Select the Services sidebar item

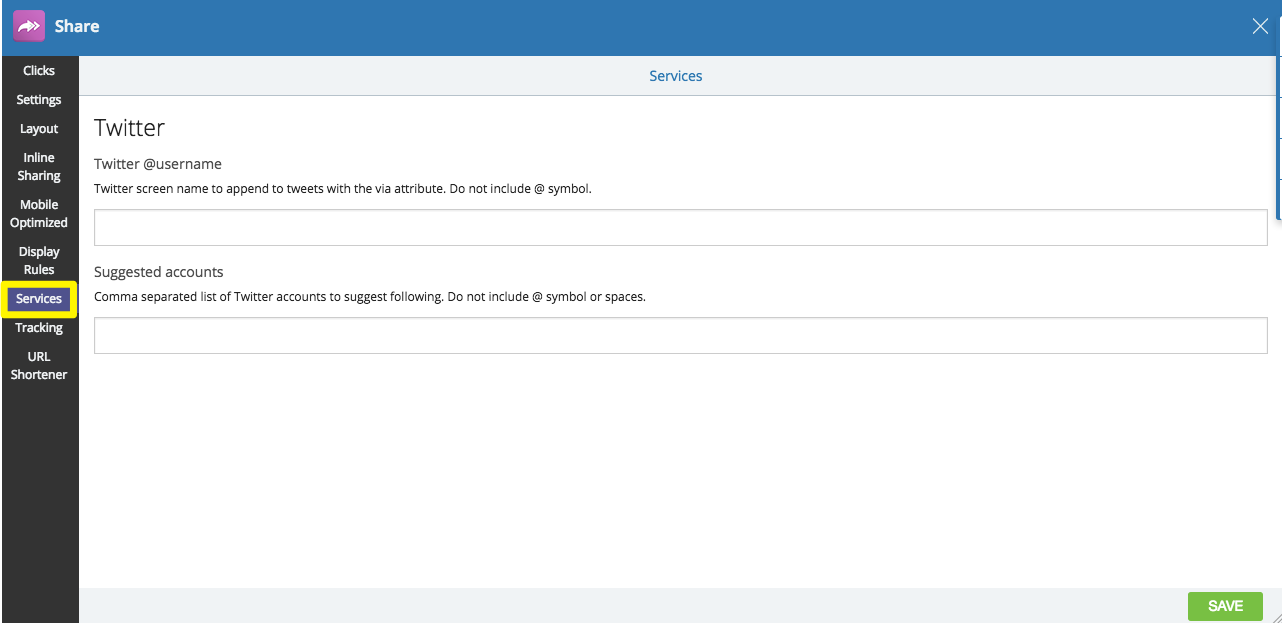(39, 299)
